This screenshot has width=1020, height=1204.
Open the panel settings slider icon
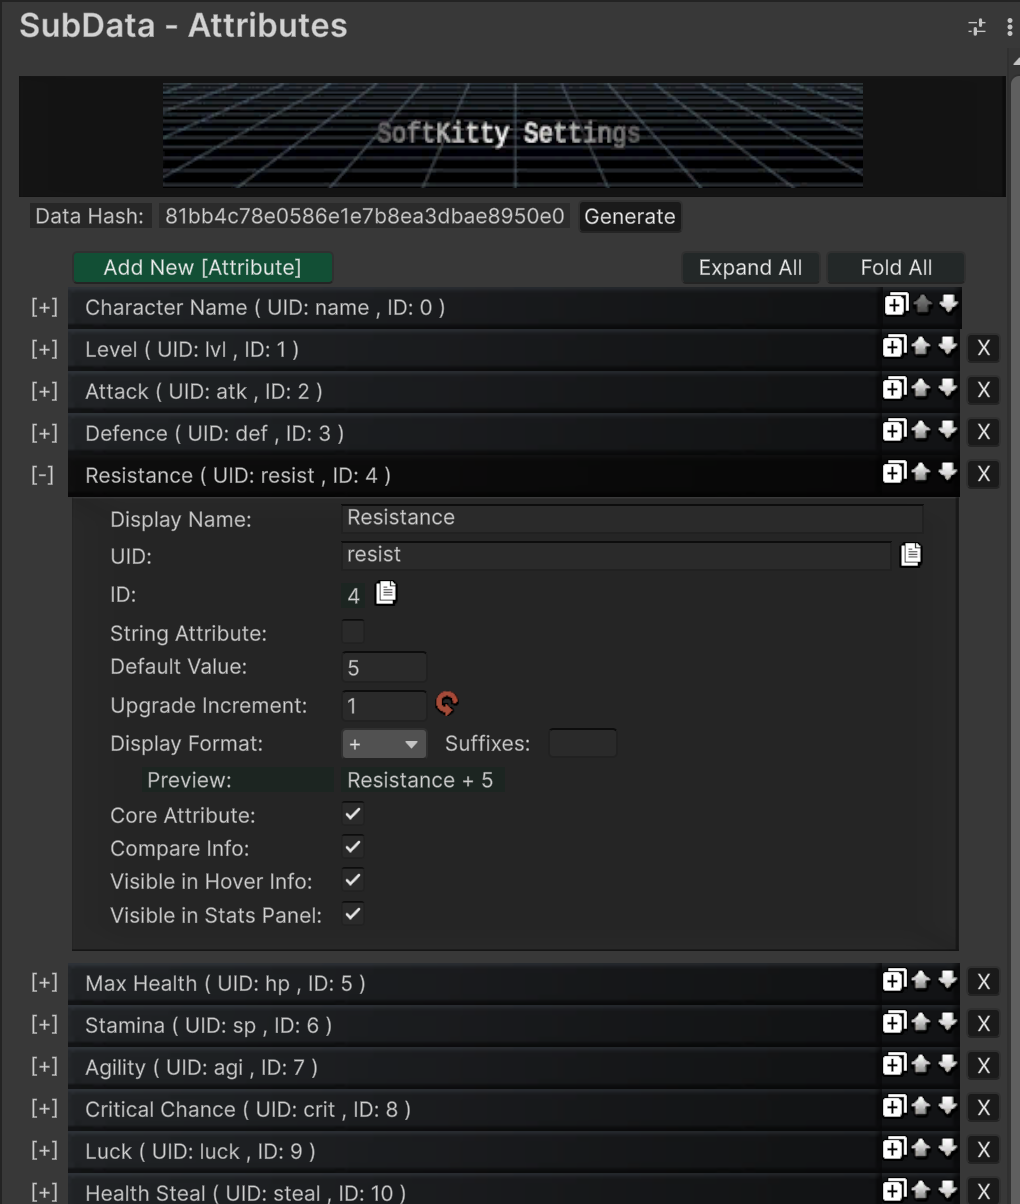coord(977,27)
